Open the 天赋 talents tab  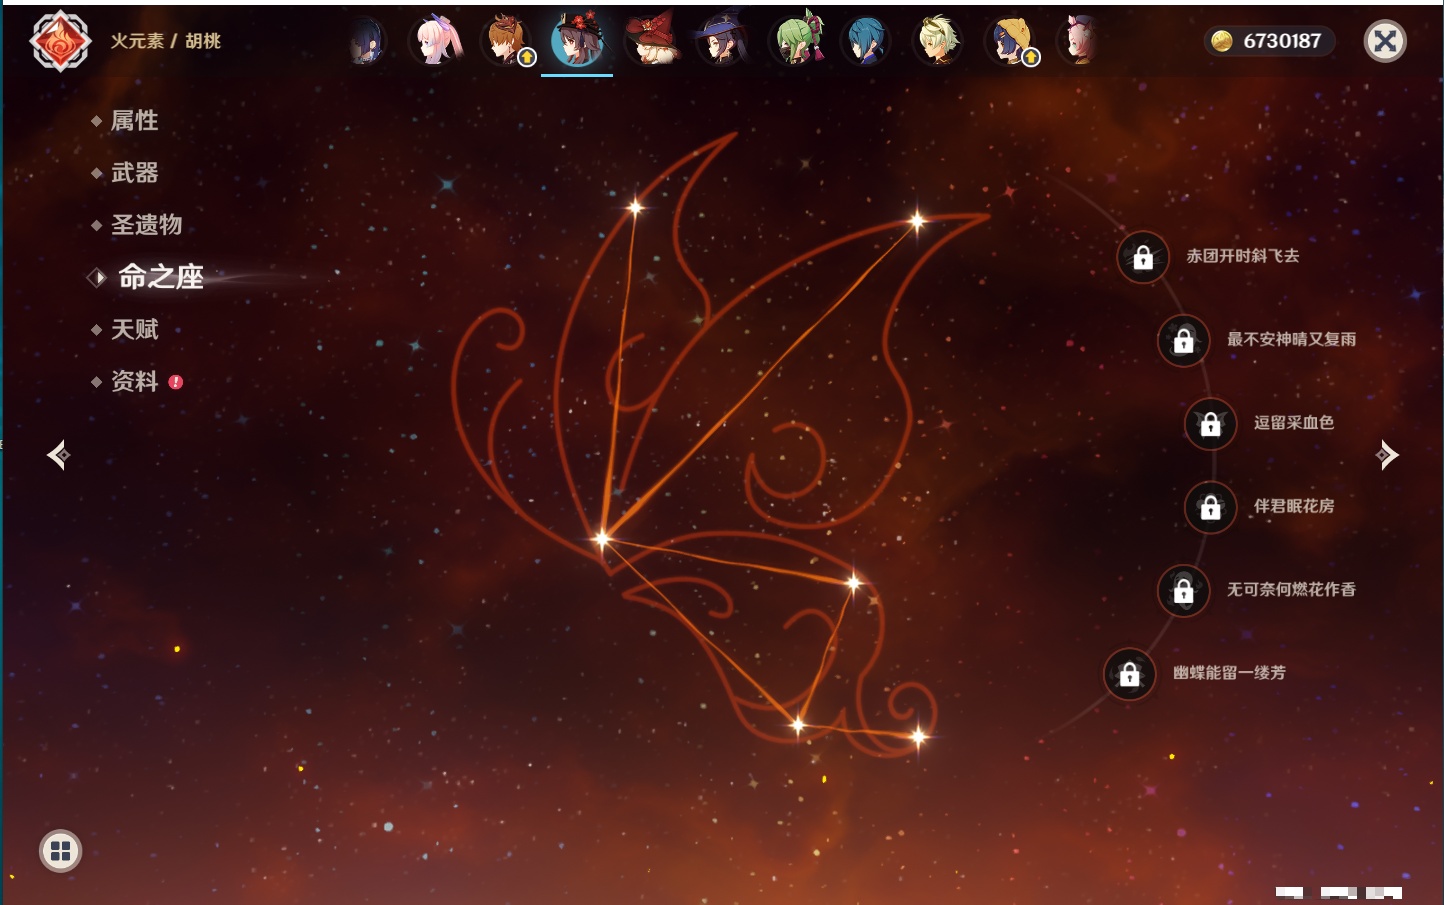click(134, 329)
